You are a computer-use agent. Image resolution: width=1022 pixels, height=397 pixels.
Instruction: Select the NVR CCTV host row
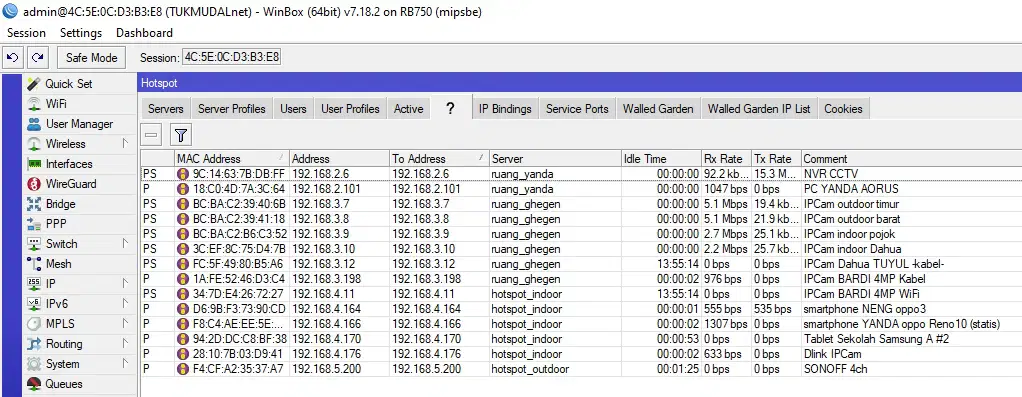pos(581,174)
